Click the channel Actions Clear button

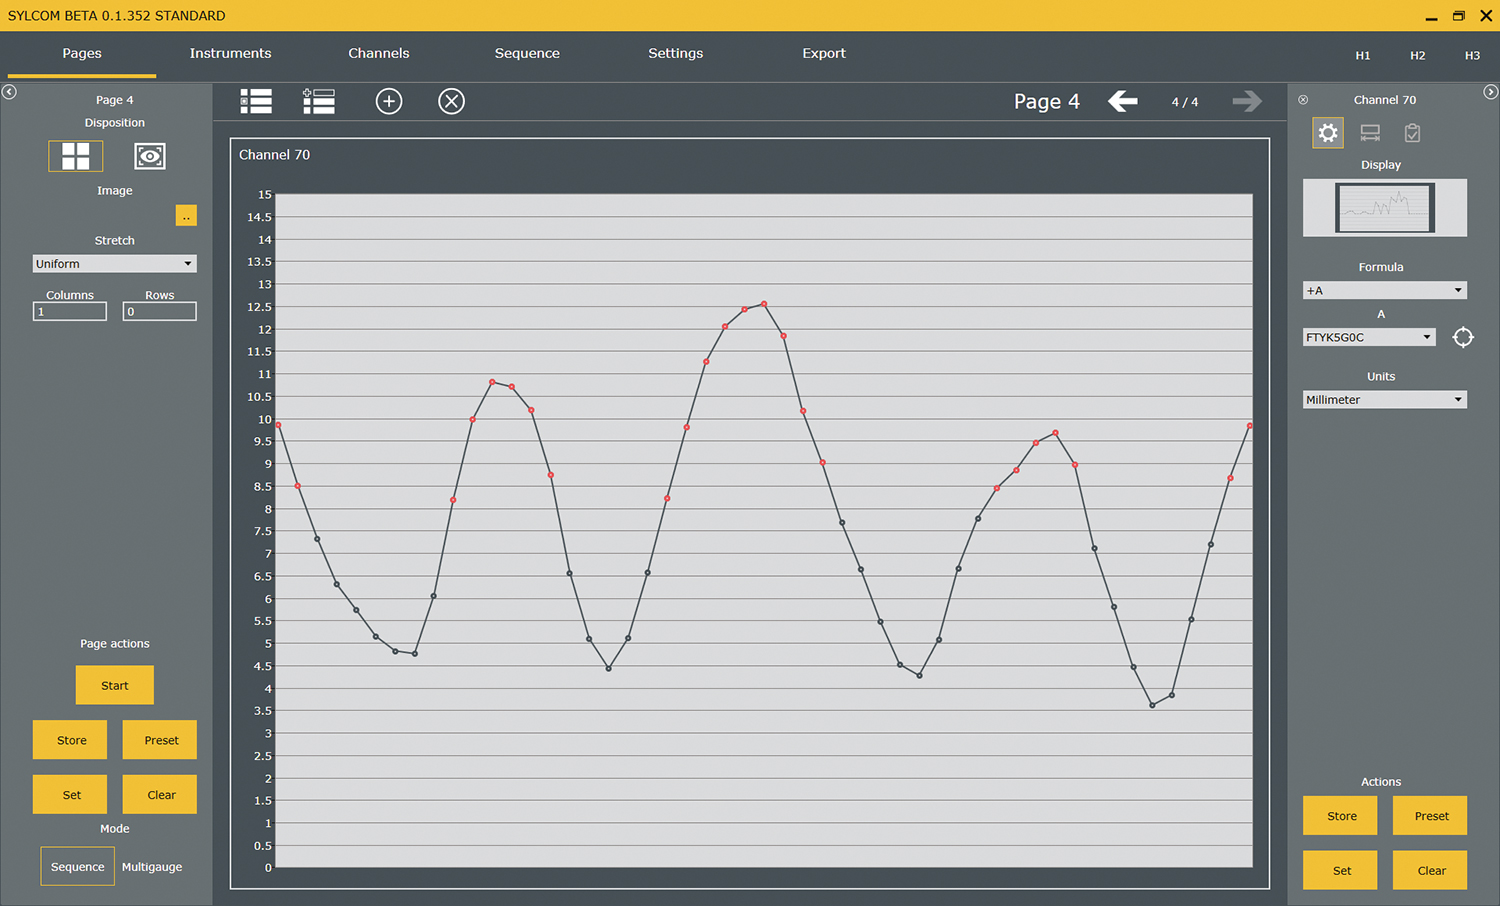[1431, 870]
